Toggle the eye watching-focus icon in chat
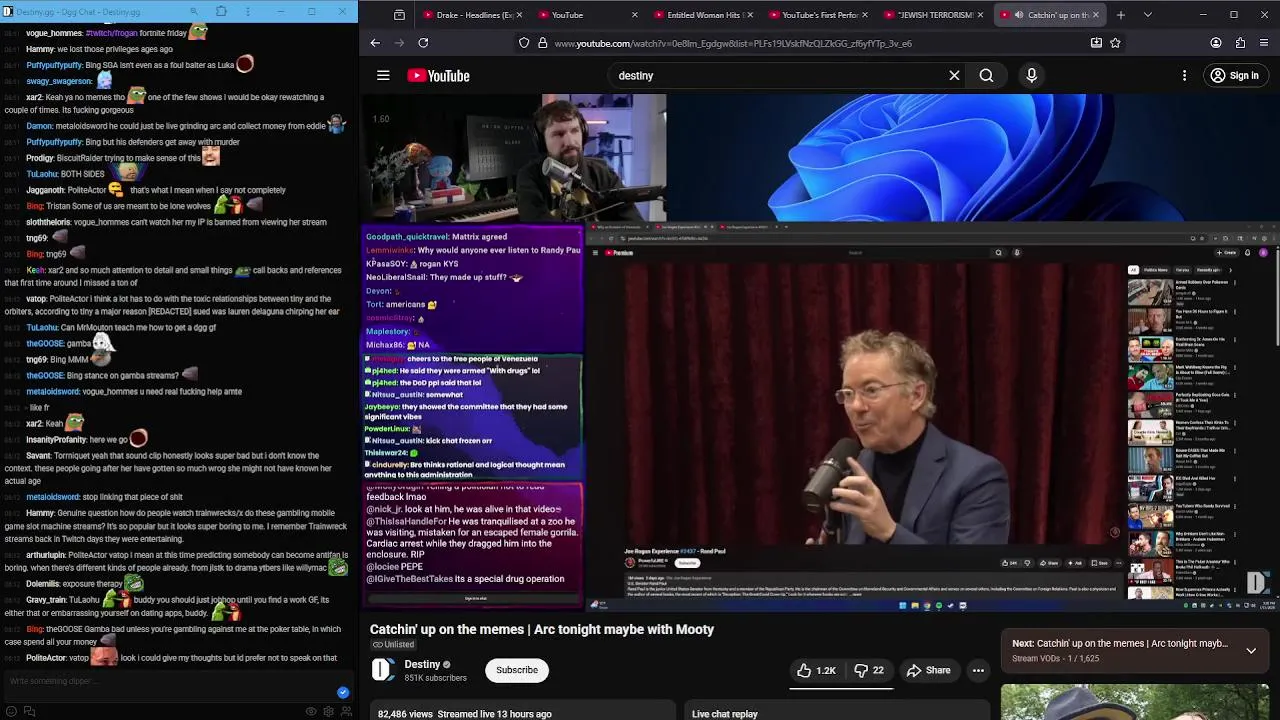This screenshot has height=720, width=1280. point(311,711)
